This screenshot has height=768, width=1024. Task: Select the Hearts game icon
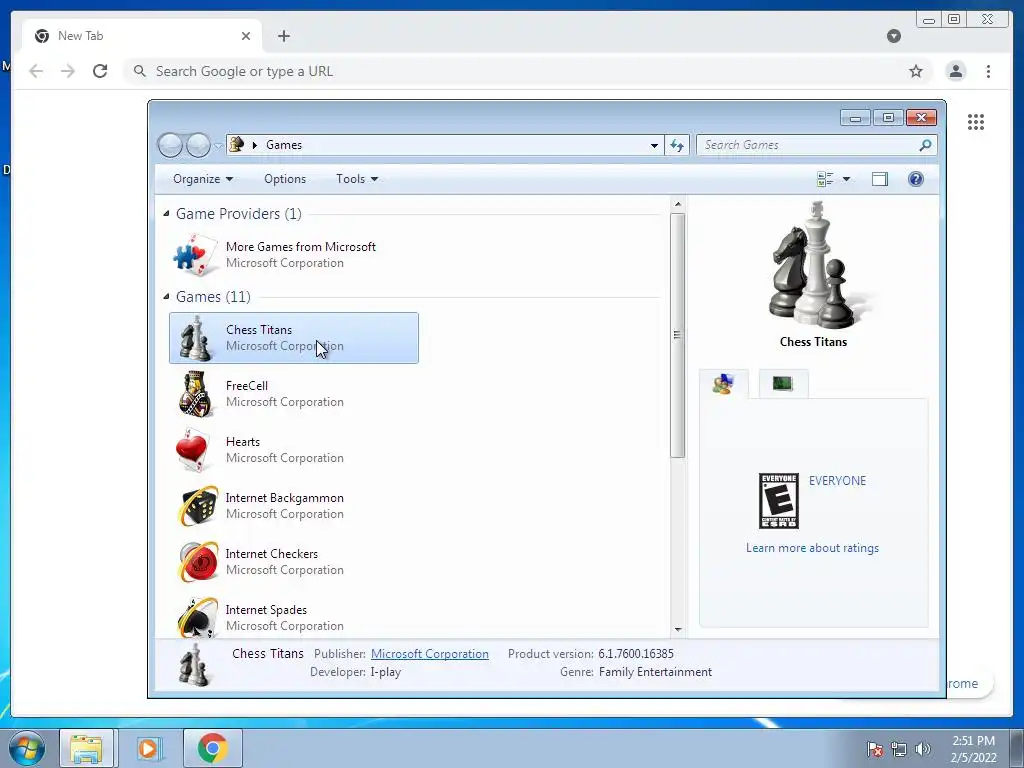[195, 450]
